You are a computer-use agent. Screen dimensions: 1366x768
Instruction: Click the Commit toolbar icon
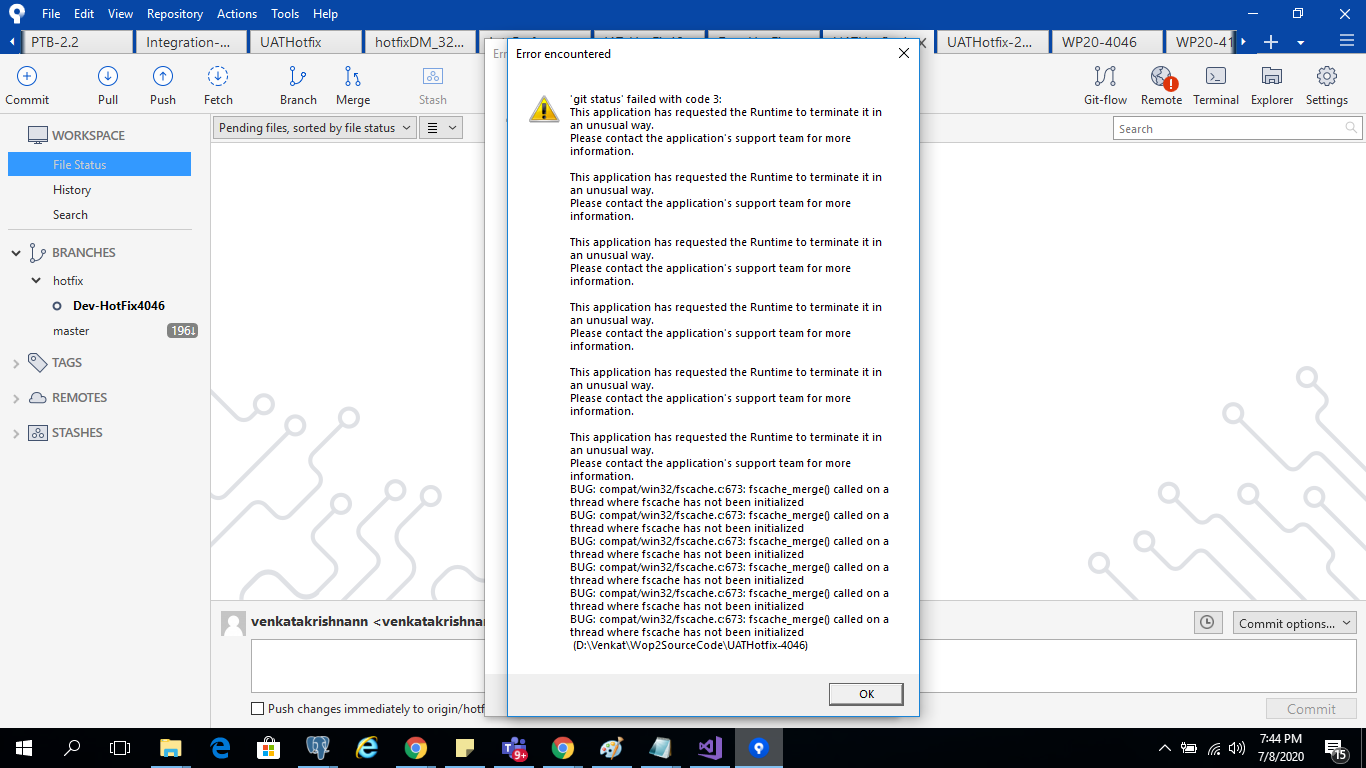point(27,85)
